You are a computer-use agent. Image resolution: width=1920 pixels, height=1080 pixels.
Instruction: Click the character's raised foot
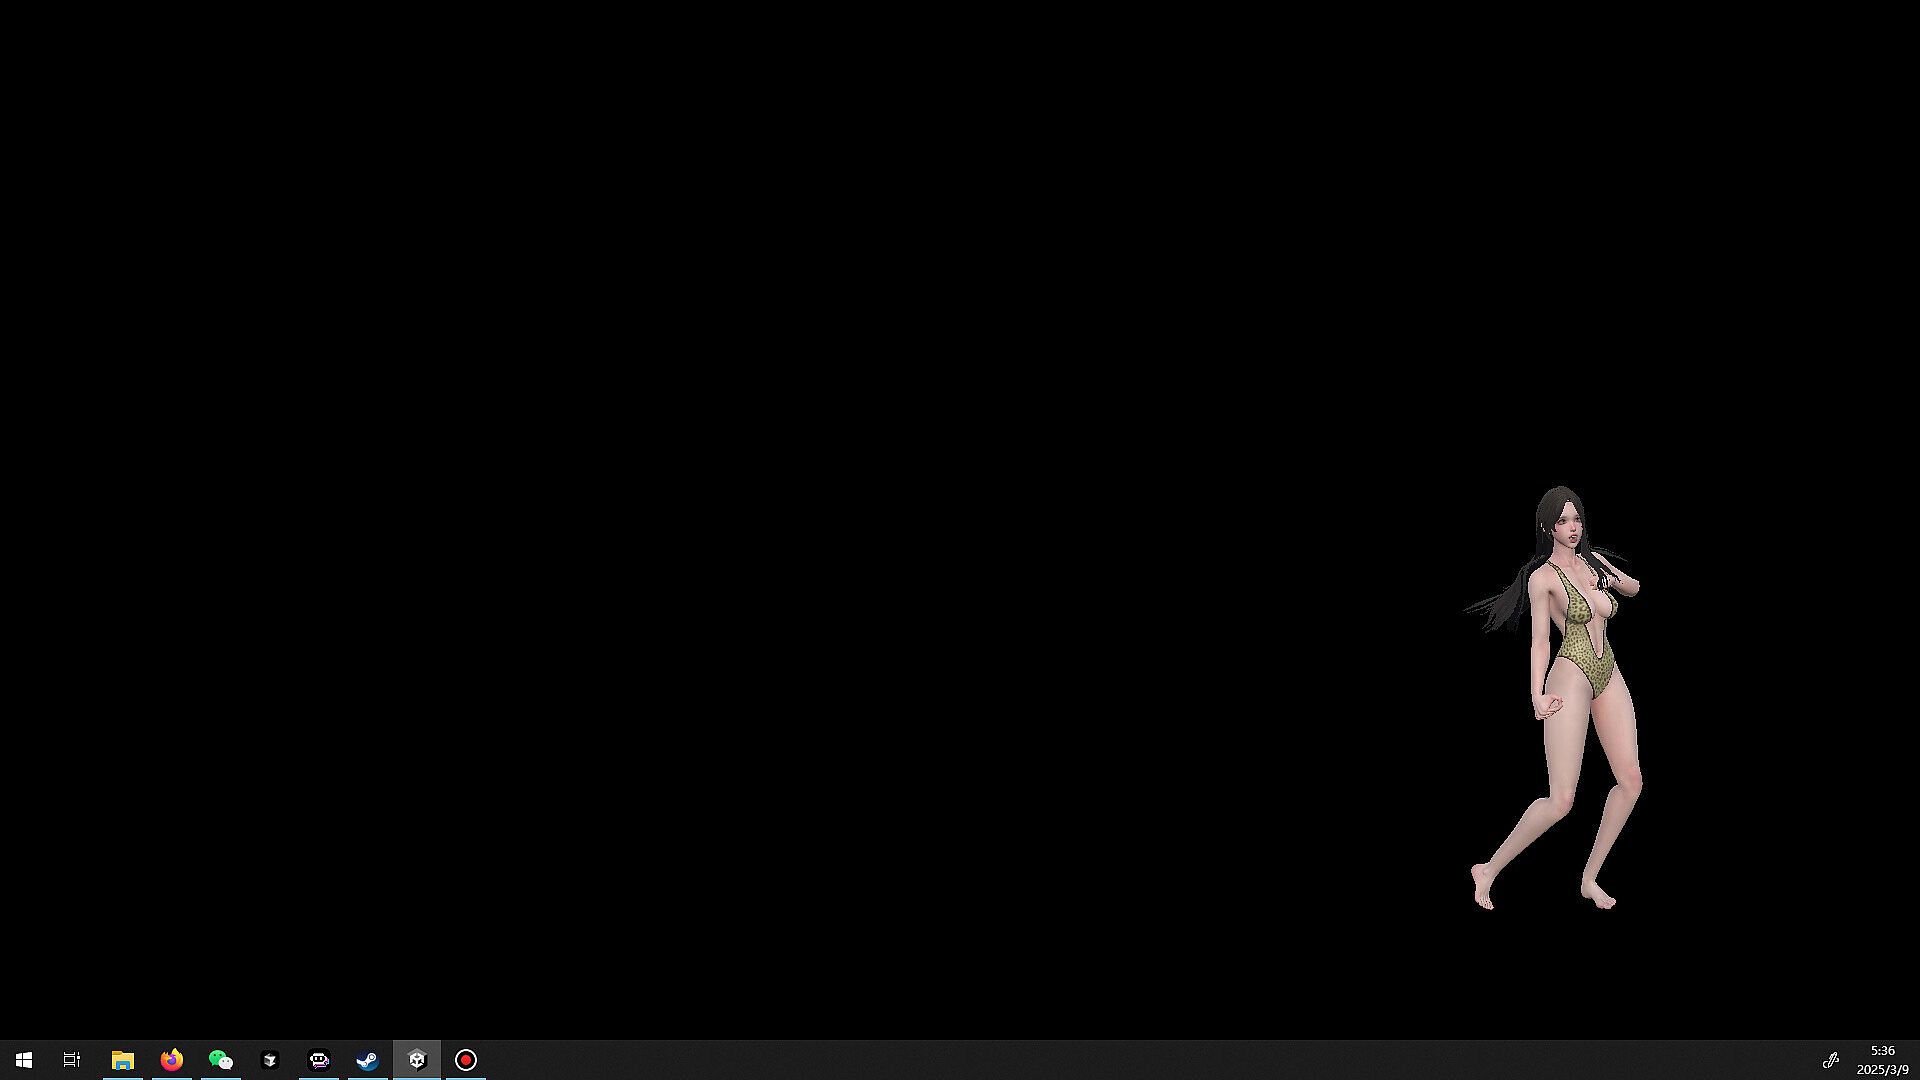coord(1482,887)
